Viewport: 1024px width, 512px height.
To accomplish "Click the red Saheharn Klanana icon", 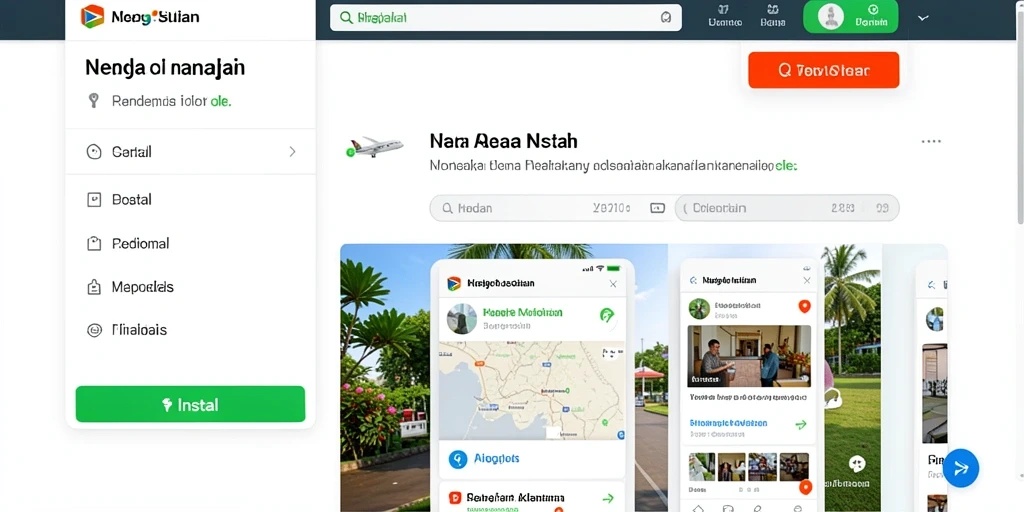I will pos(455,498).
